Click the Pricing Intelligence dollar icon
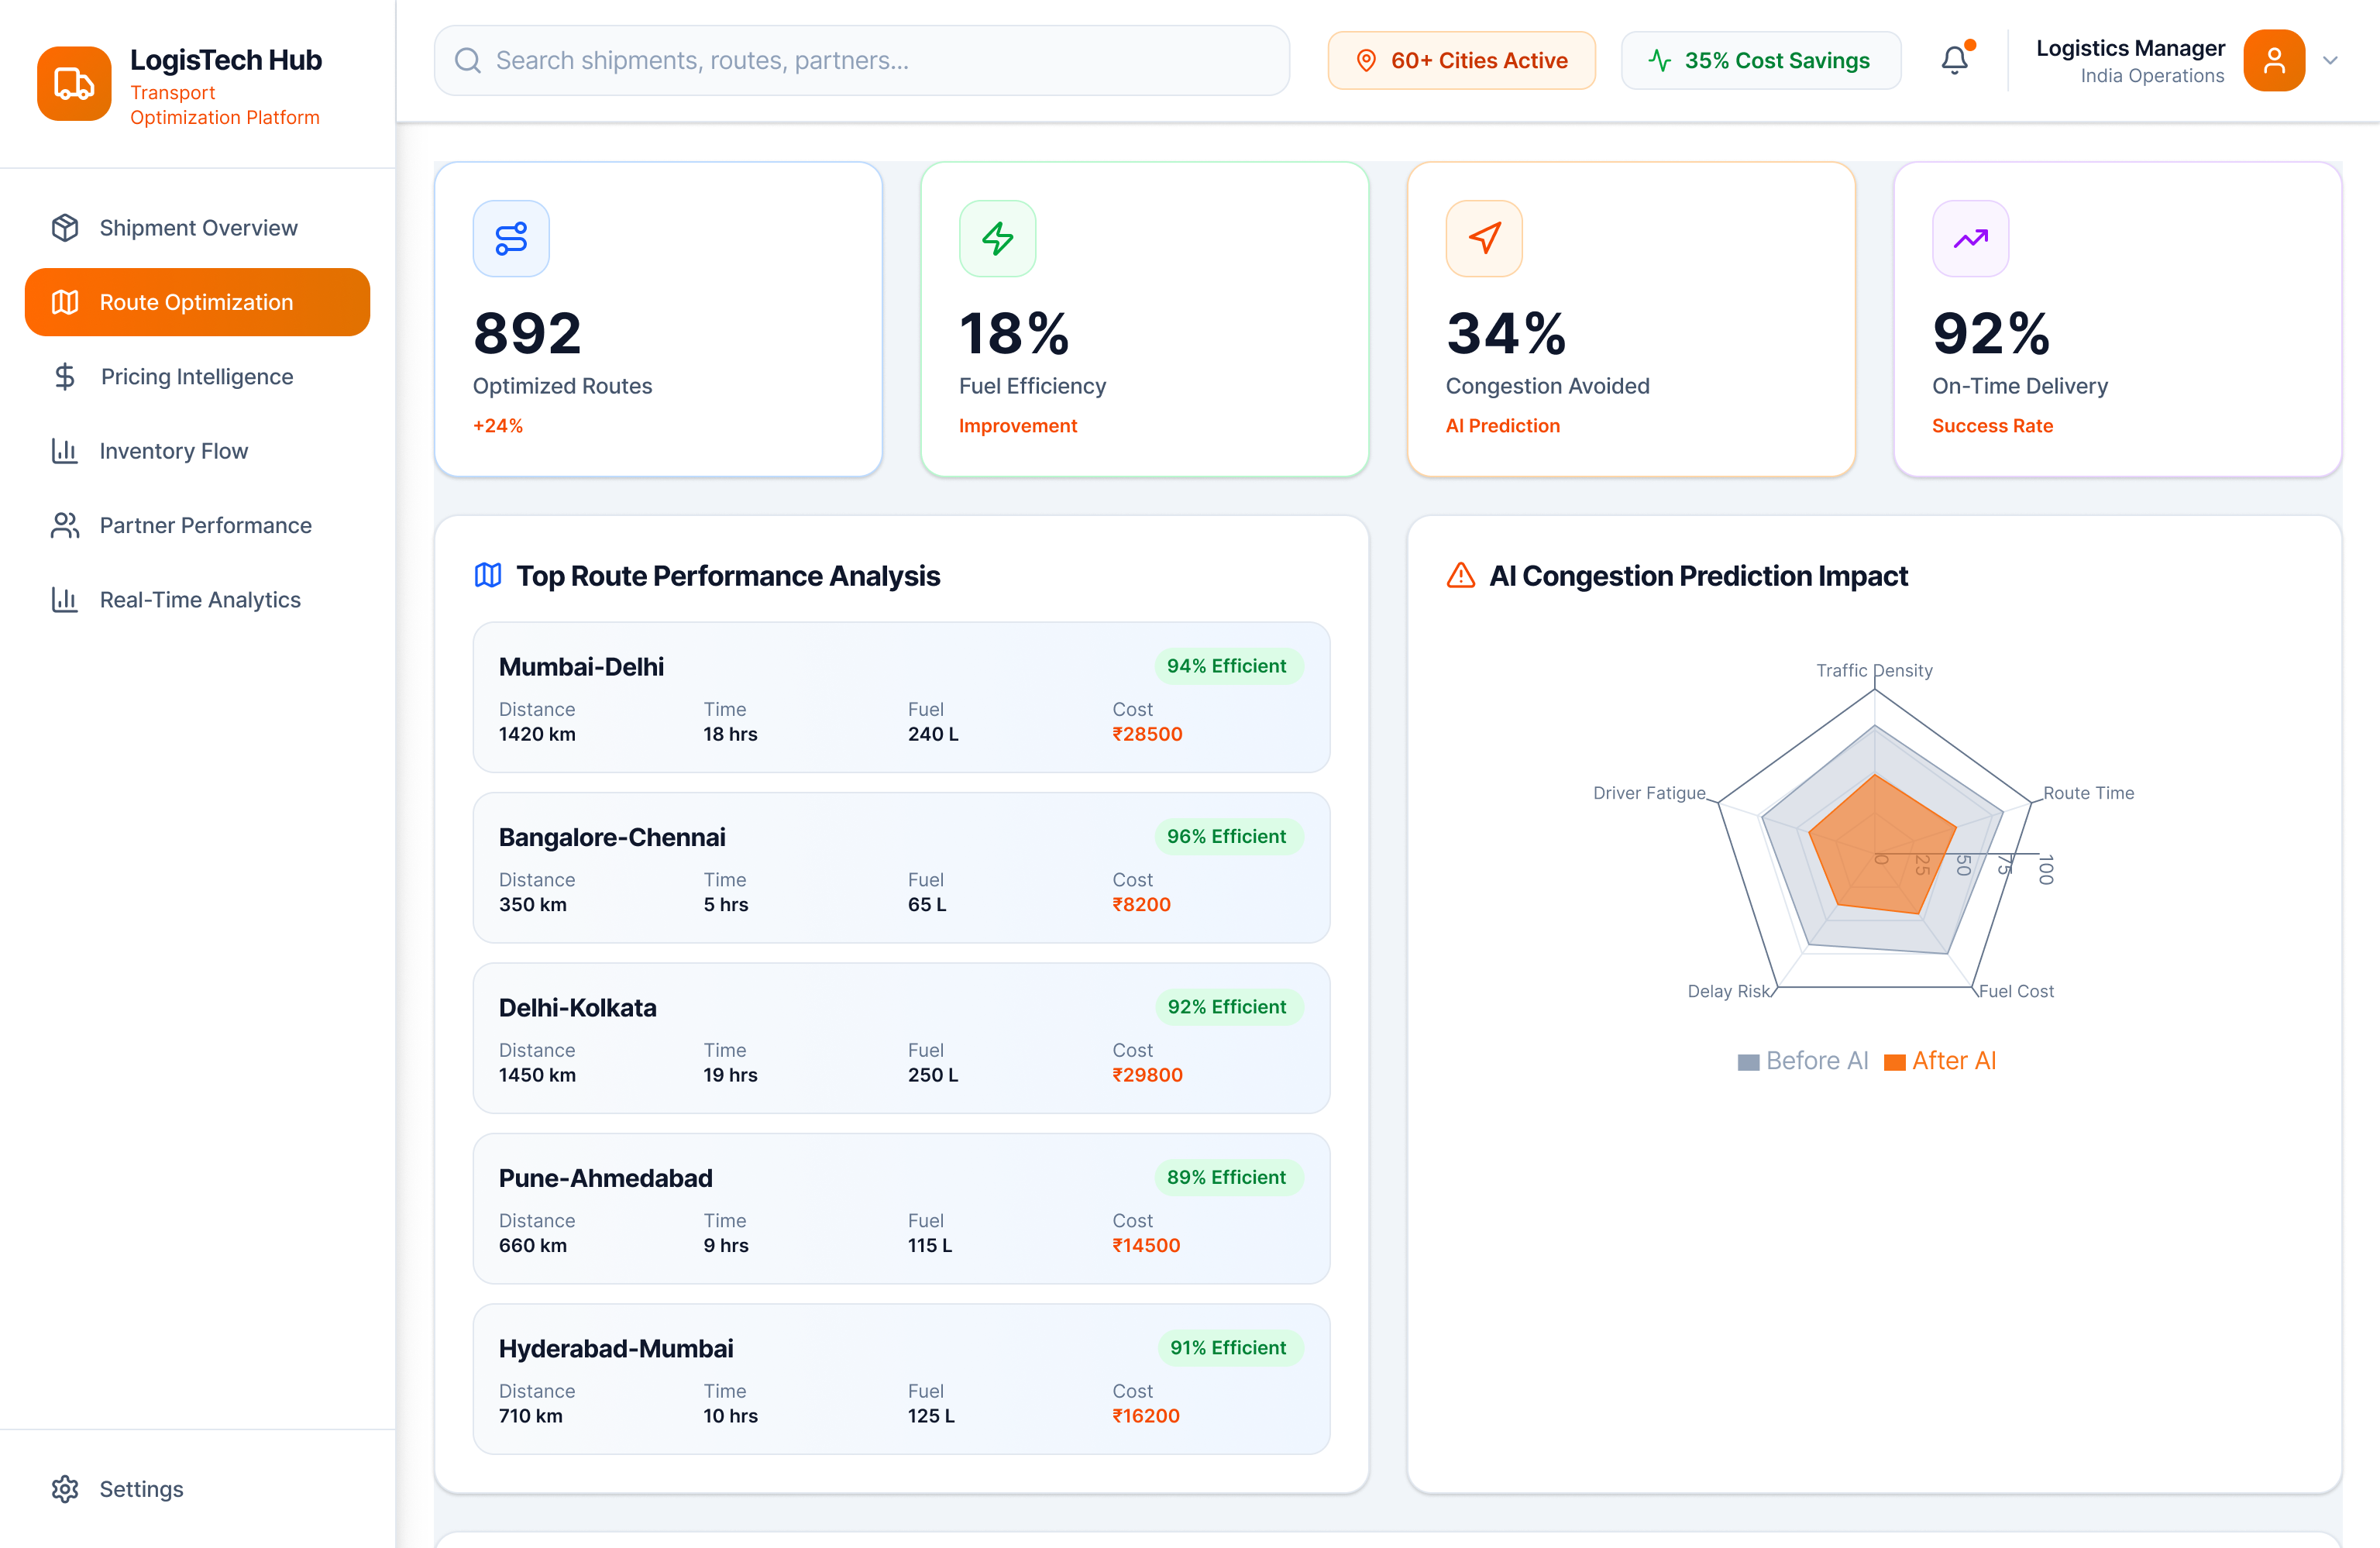This screenshot has height=1548, width=2380. click(x=65, y=376)
